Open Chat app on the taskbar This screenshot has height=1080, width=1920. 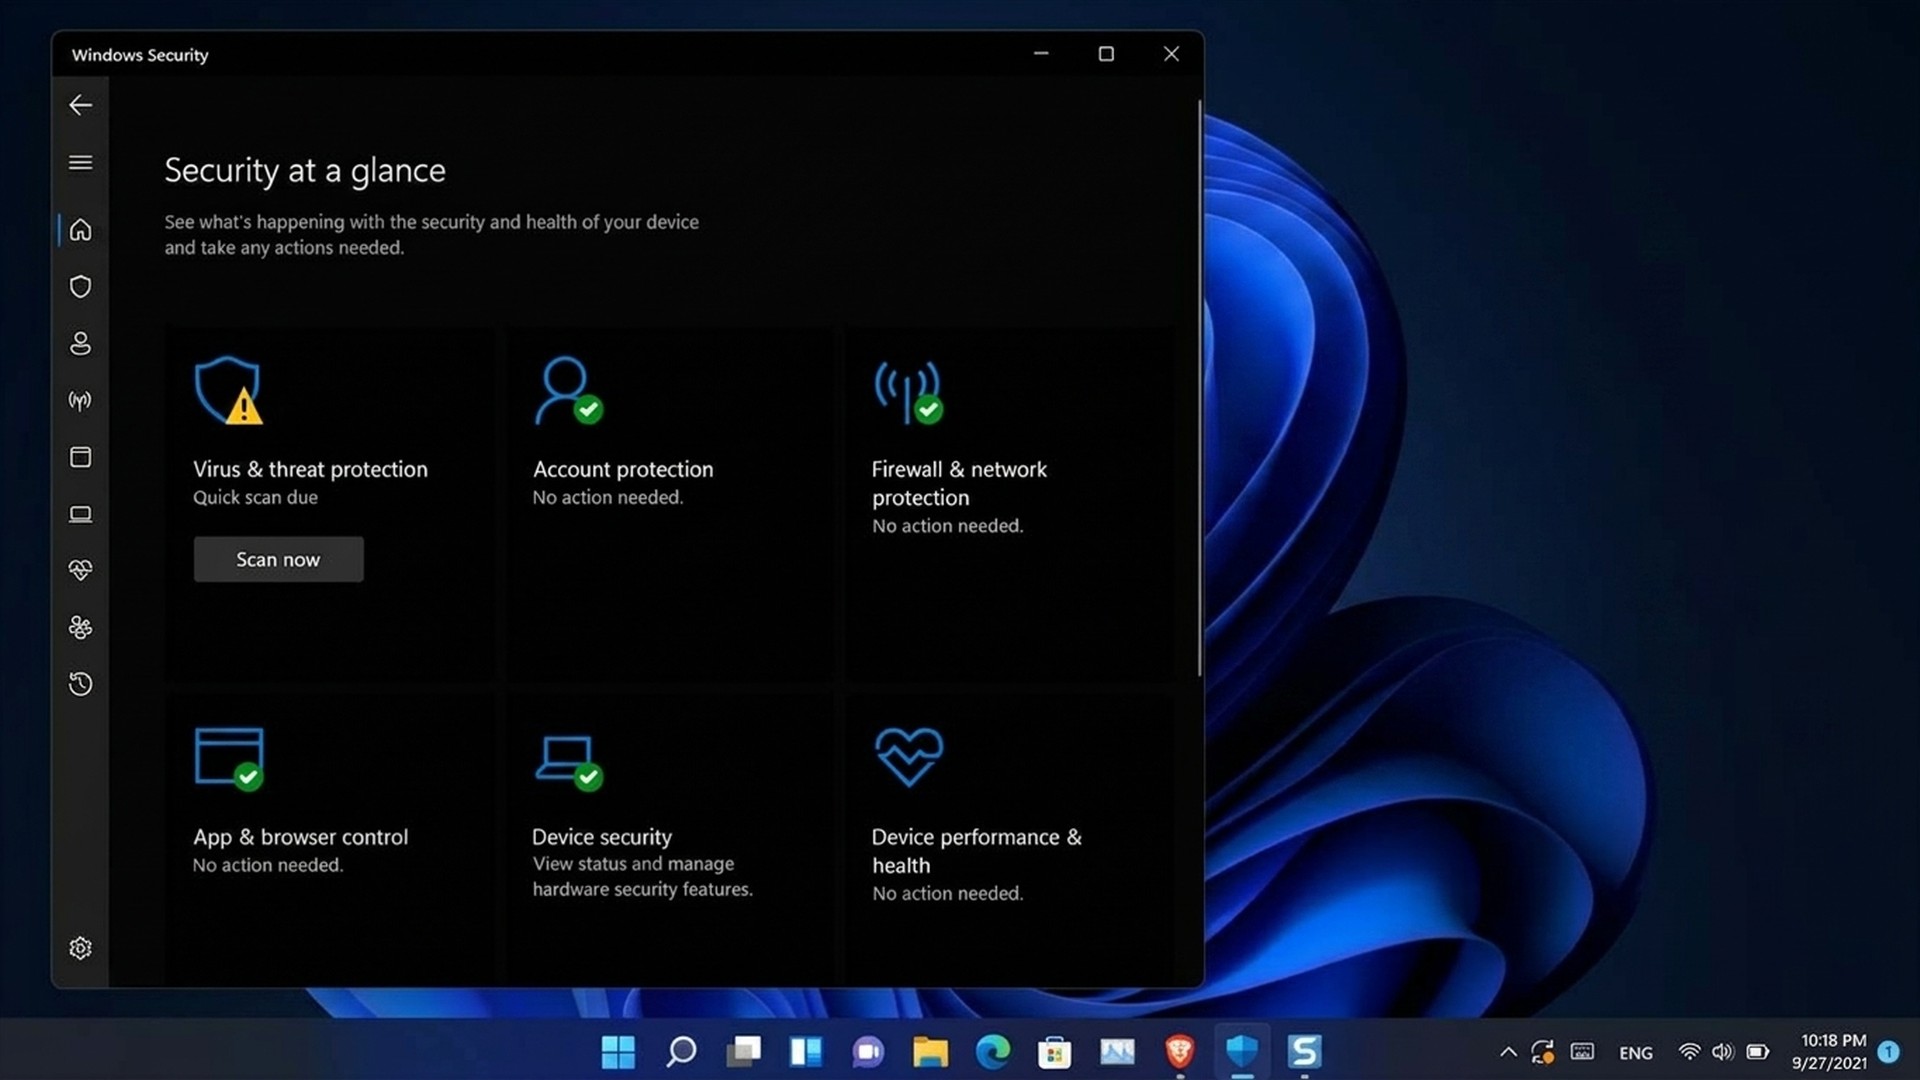(868, 1052)
